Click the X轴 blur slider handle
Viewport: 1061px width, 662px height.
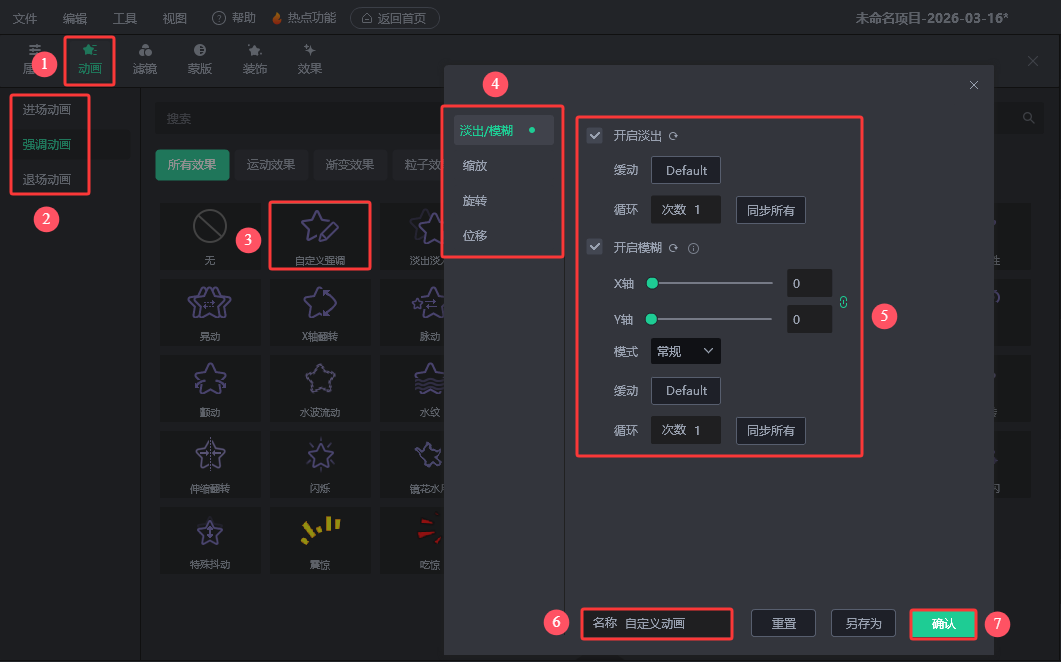coord(652,283)
